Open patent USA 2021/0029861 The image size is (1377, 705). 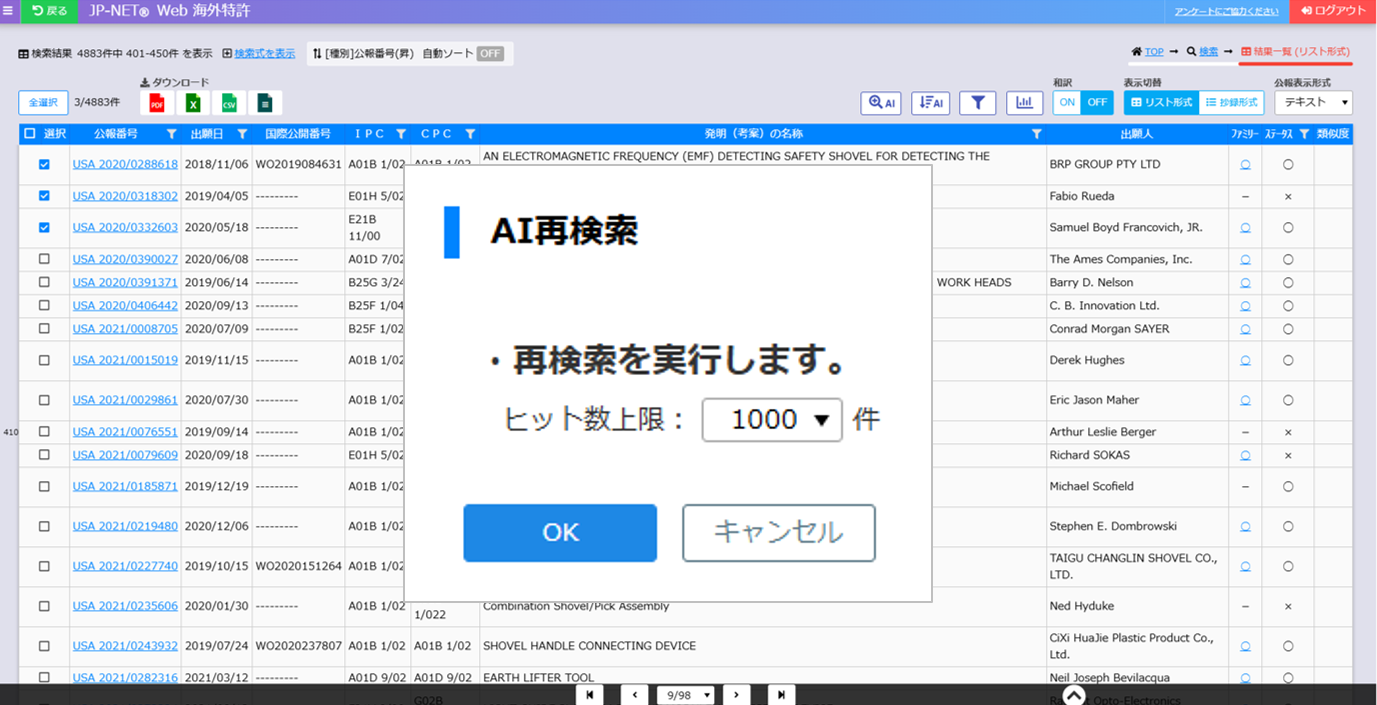pos(125,400)
